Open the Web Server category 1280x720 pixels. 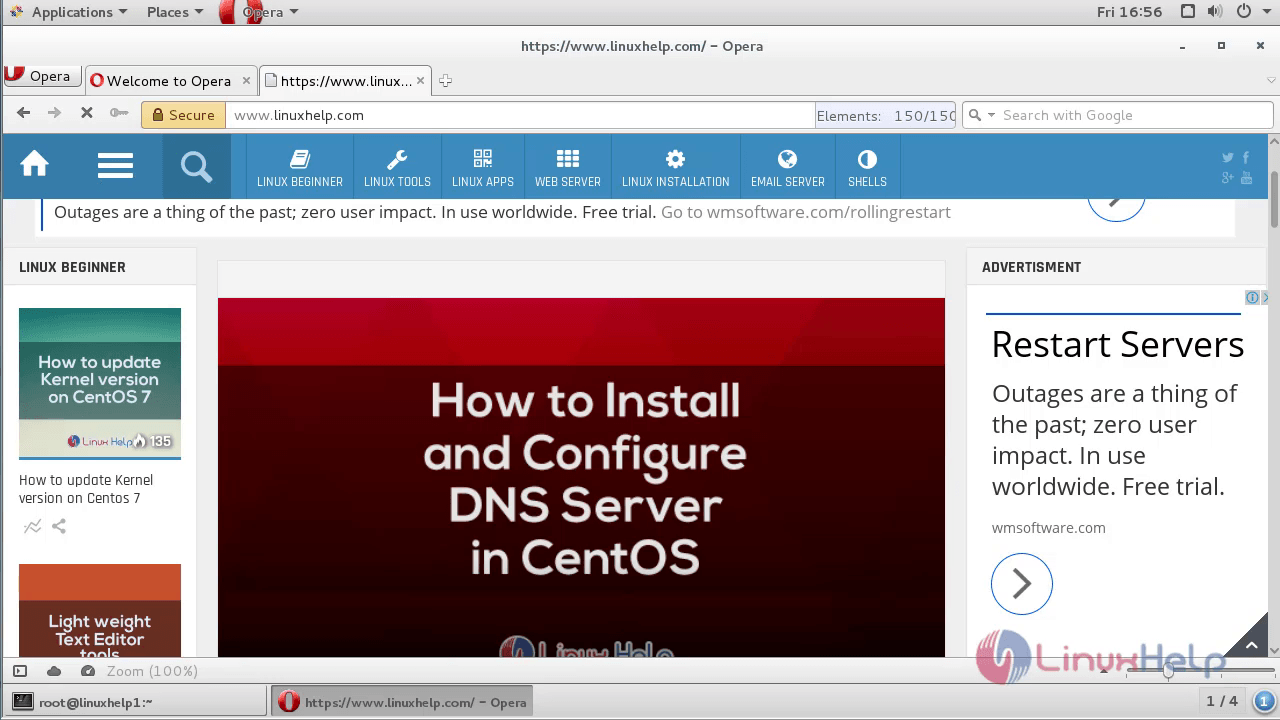567,168
